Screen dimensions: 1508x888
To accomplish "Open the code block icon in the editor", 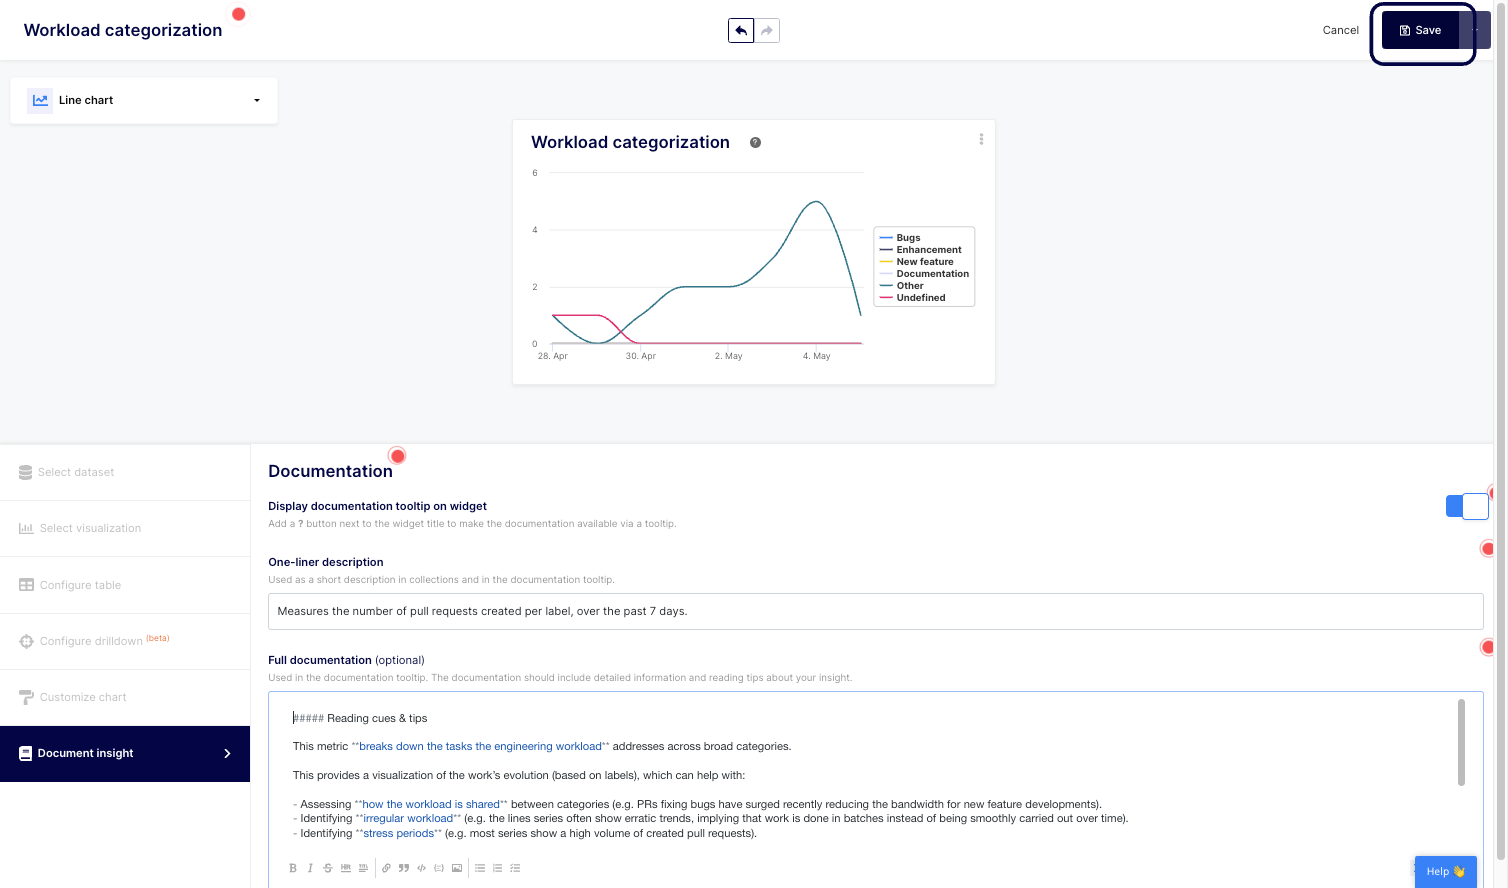I will (x=421, y=868).
